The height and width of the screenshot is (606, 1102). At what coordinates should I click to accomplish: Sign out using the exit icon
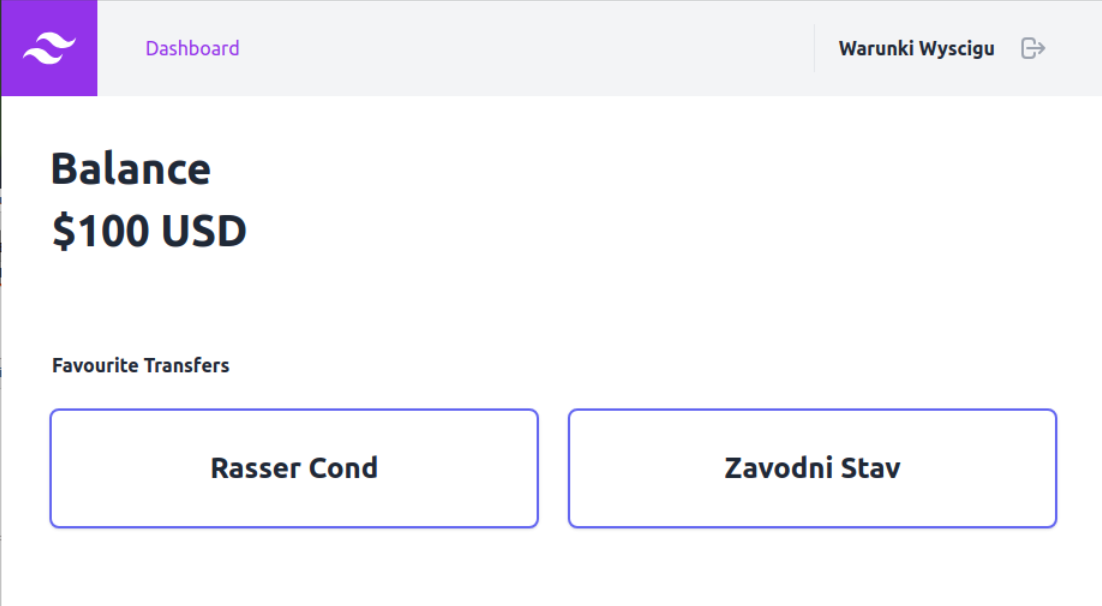click(1033, 48)
